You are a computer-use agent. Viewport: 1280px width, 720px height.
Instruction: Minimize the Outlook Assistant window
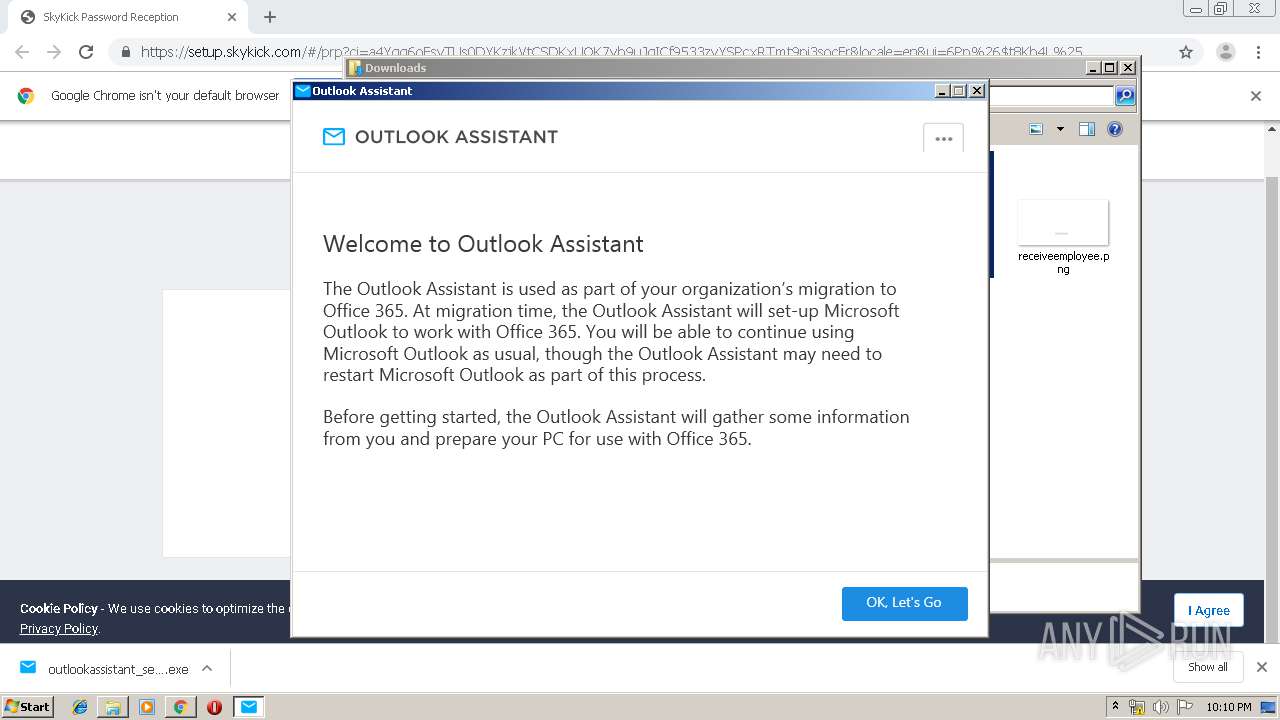point(942,91)
